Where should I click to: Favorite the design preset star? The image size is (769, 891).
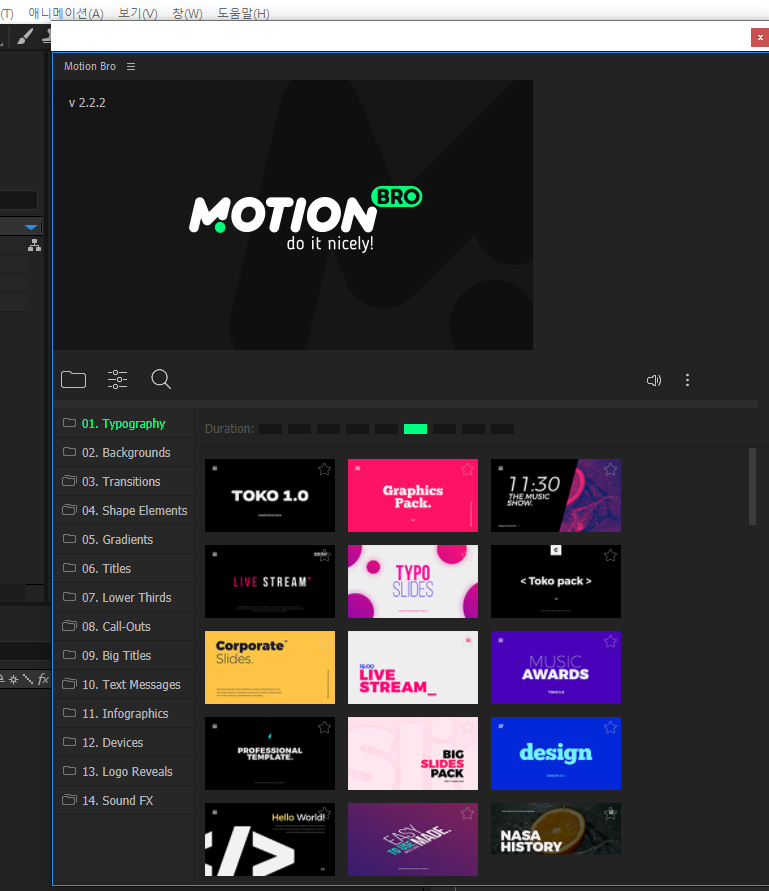click(x=610, y=727)
